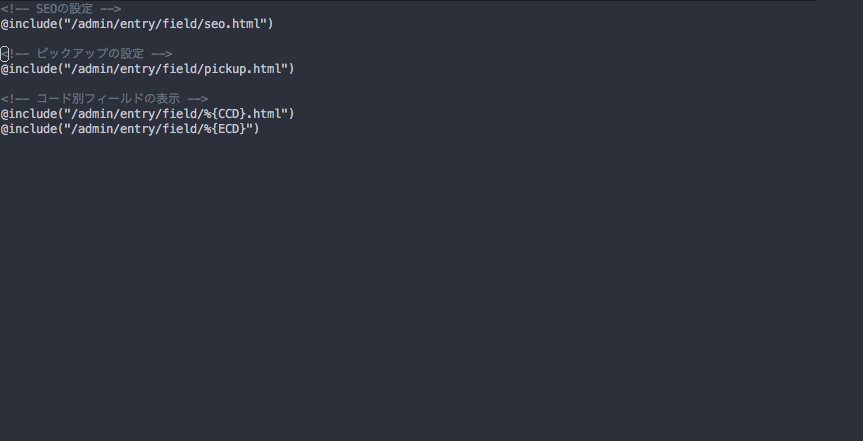Click the %{ECD} variable placeholder
This screenshot has width=863, height=441.
pos(224,128)
